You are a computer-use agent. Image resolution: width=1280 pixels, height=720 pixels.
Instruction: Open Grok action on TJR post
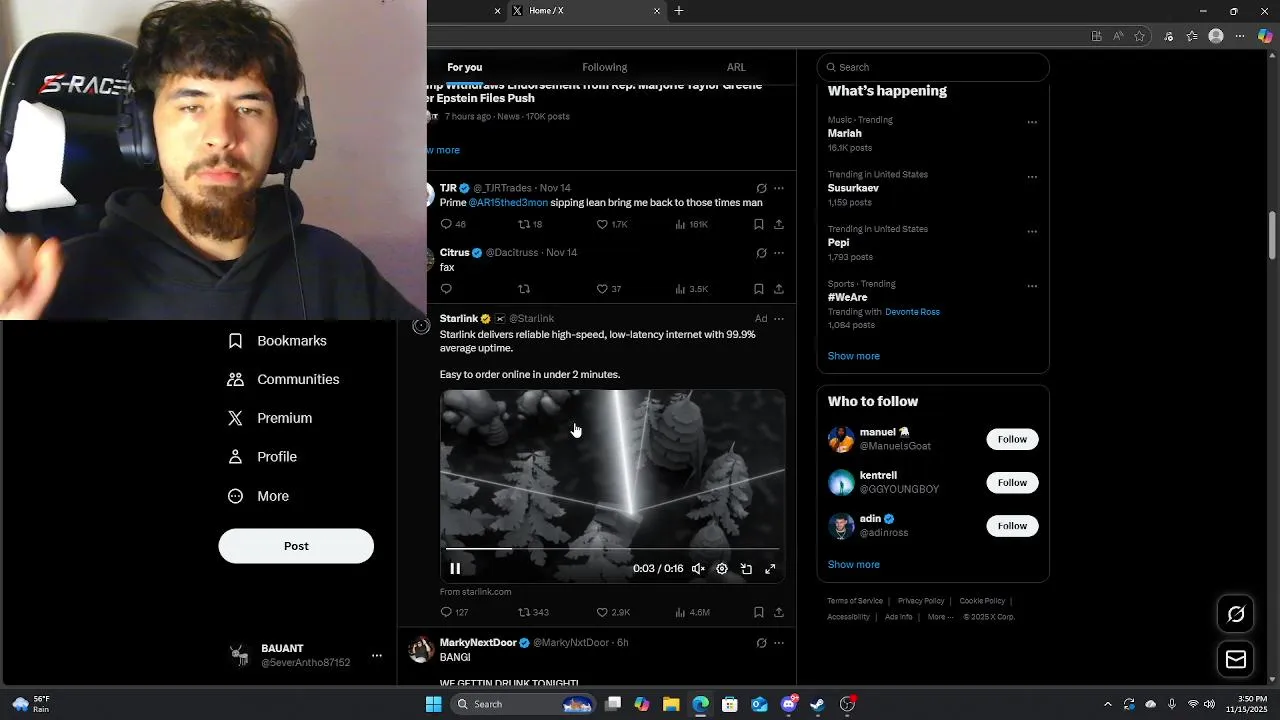pyautogui.click(x=761, y=188)
